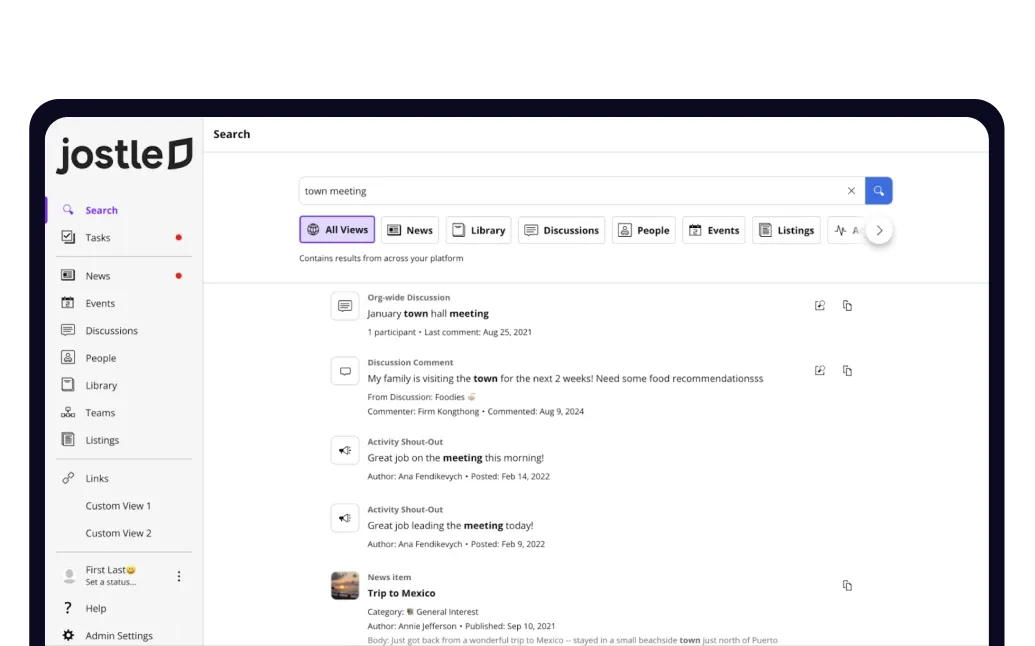Filter results by People

click(x=643, y=230)
